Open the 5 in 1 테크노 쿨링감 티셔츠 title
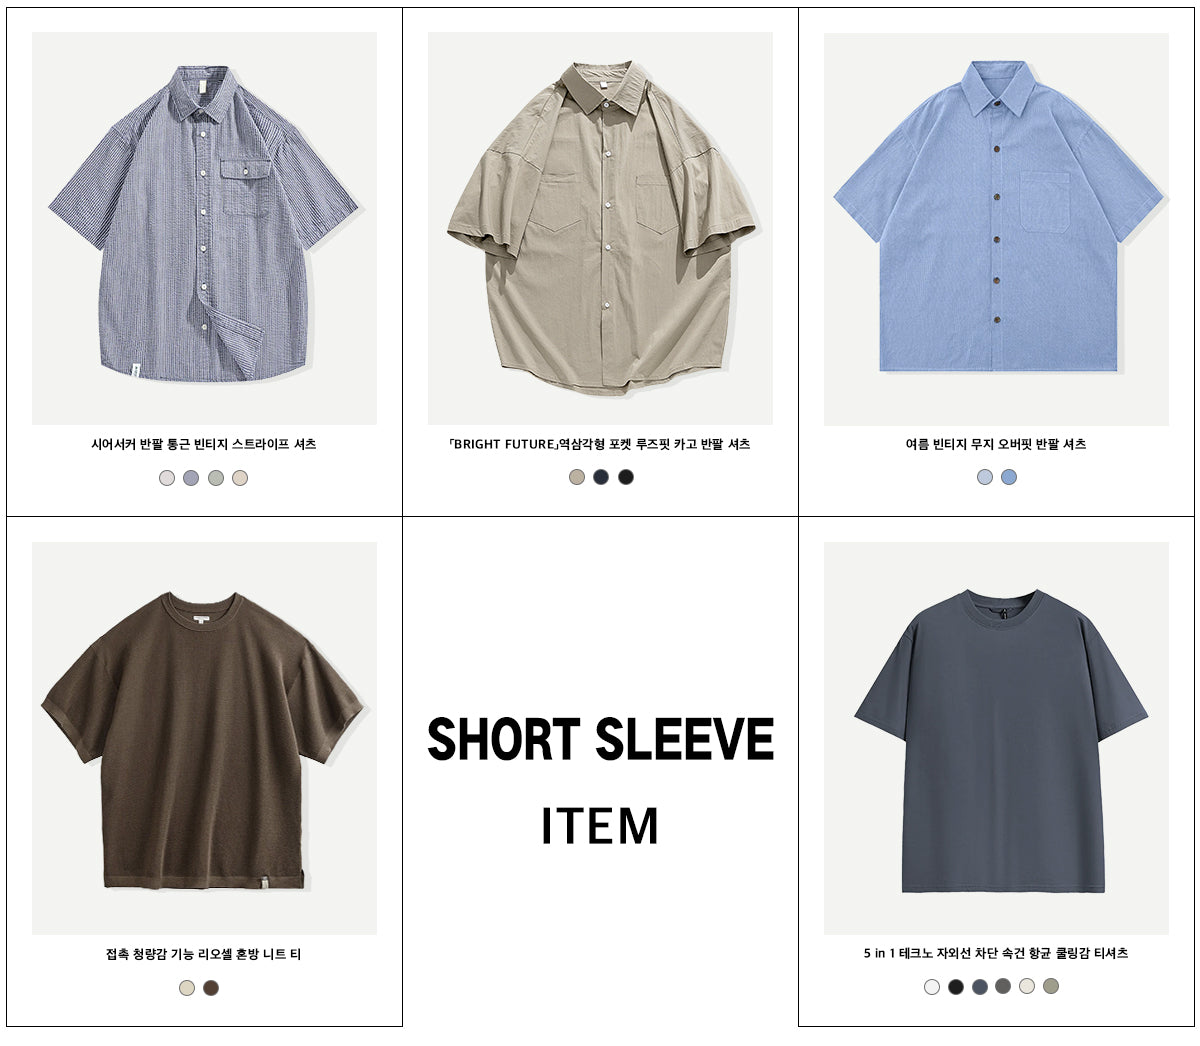This screenshot has width=1200, height=1046. point(996,953)
